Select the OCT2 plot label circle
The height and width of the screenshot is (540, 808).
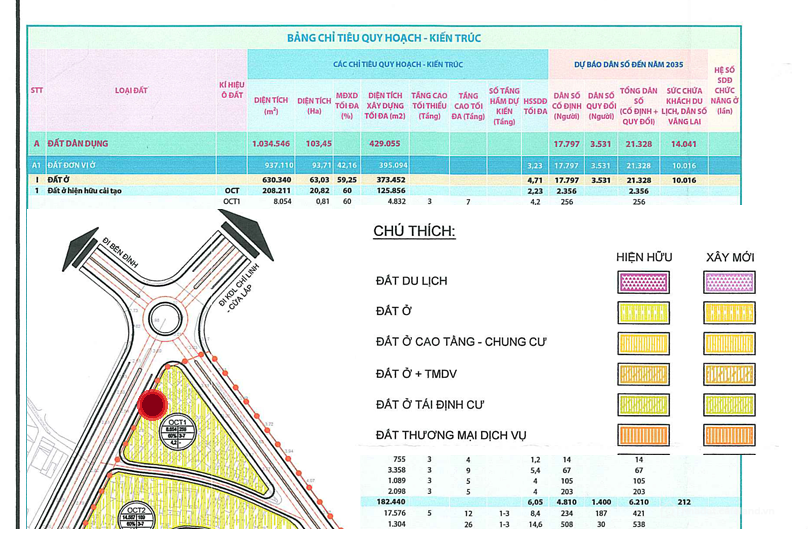[x=137, y=516]
